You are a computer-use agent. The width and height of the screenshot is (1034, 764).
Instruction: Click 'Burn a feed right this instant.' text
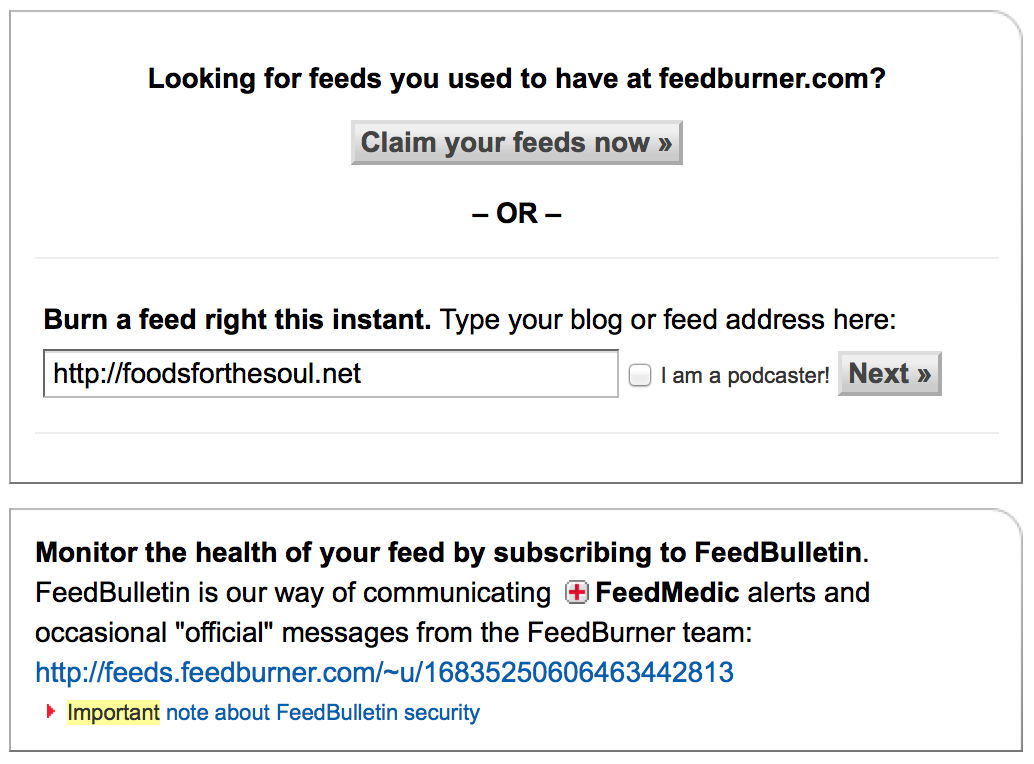(x=237, y=320)
